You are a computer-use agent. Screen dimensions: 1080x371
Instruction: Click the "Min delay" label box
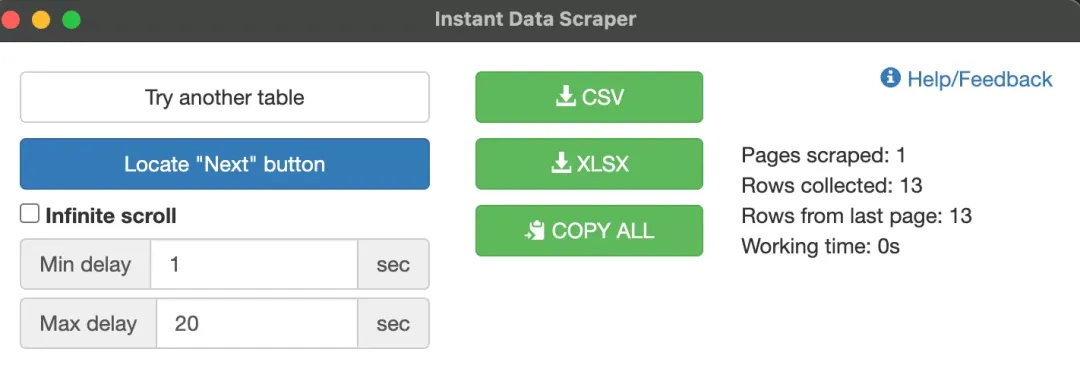85,264
